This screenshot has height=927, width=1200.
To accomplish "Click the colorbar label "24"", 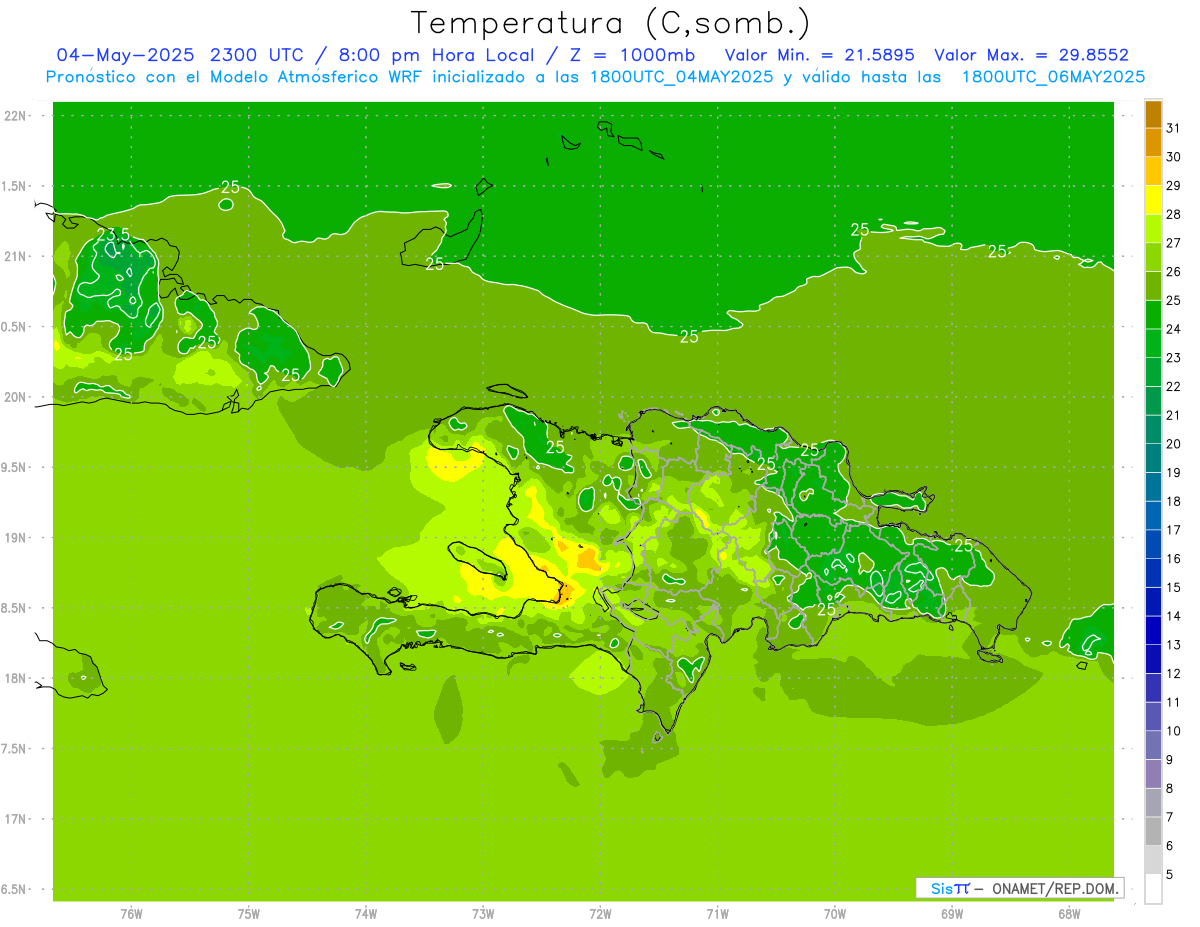I will point(1173,329).
